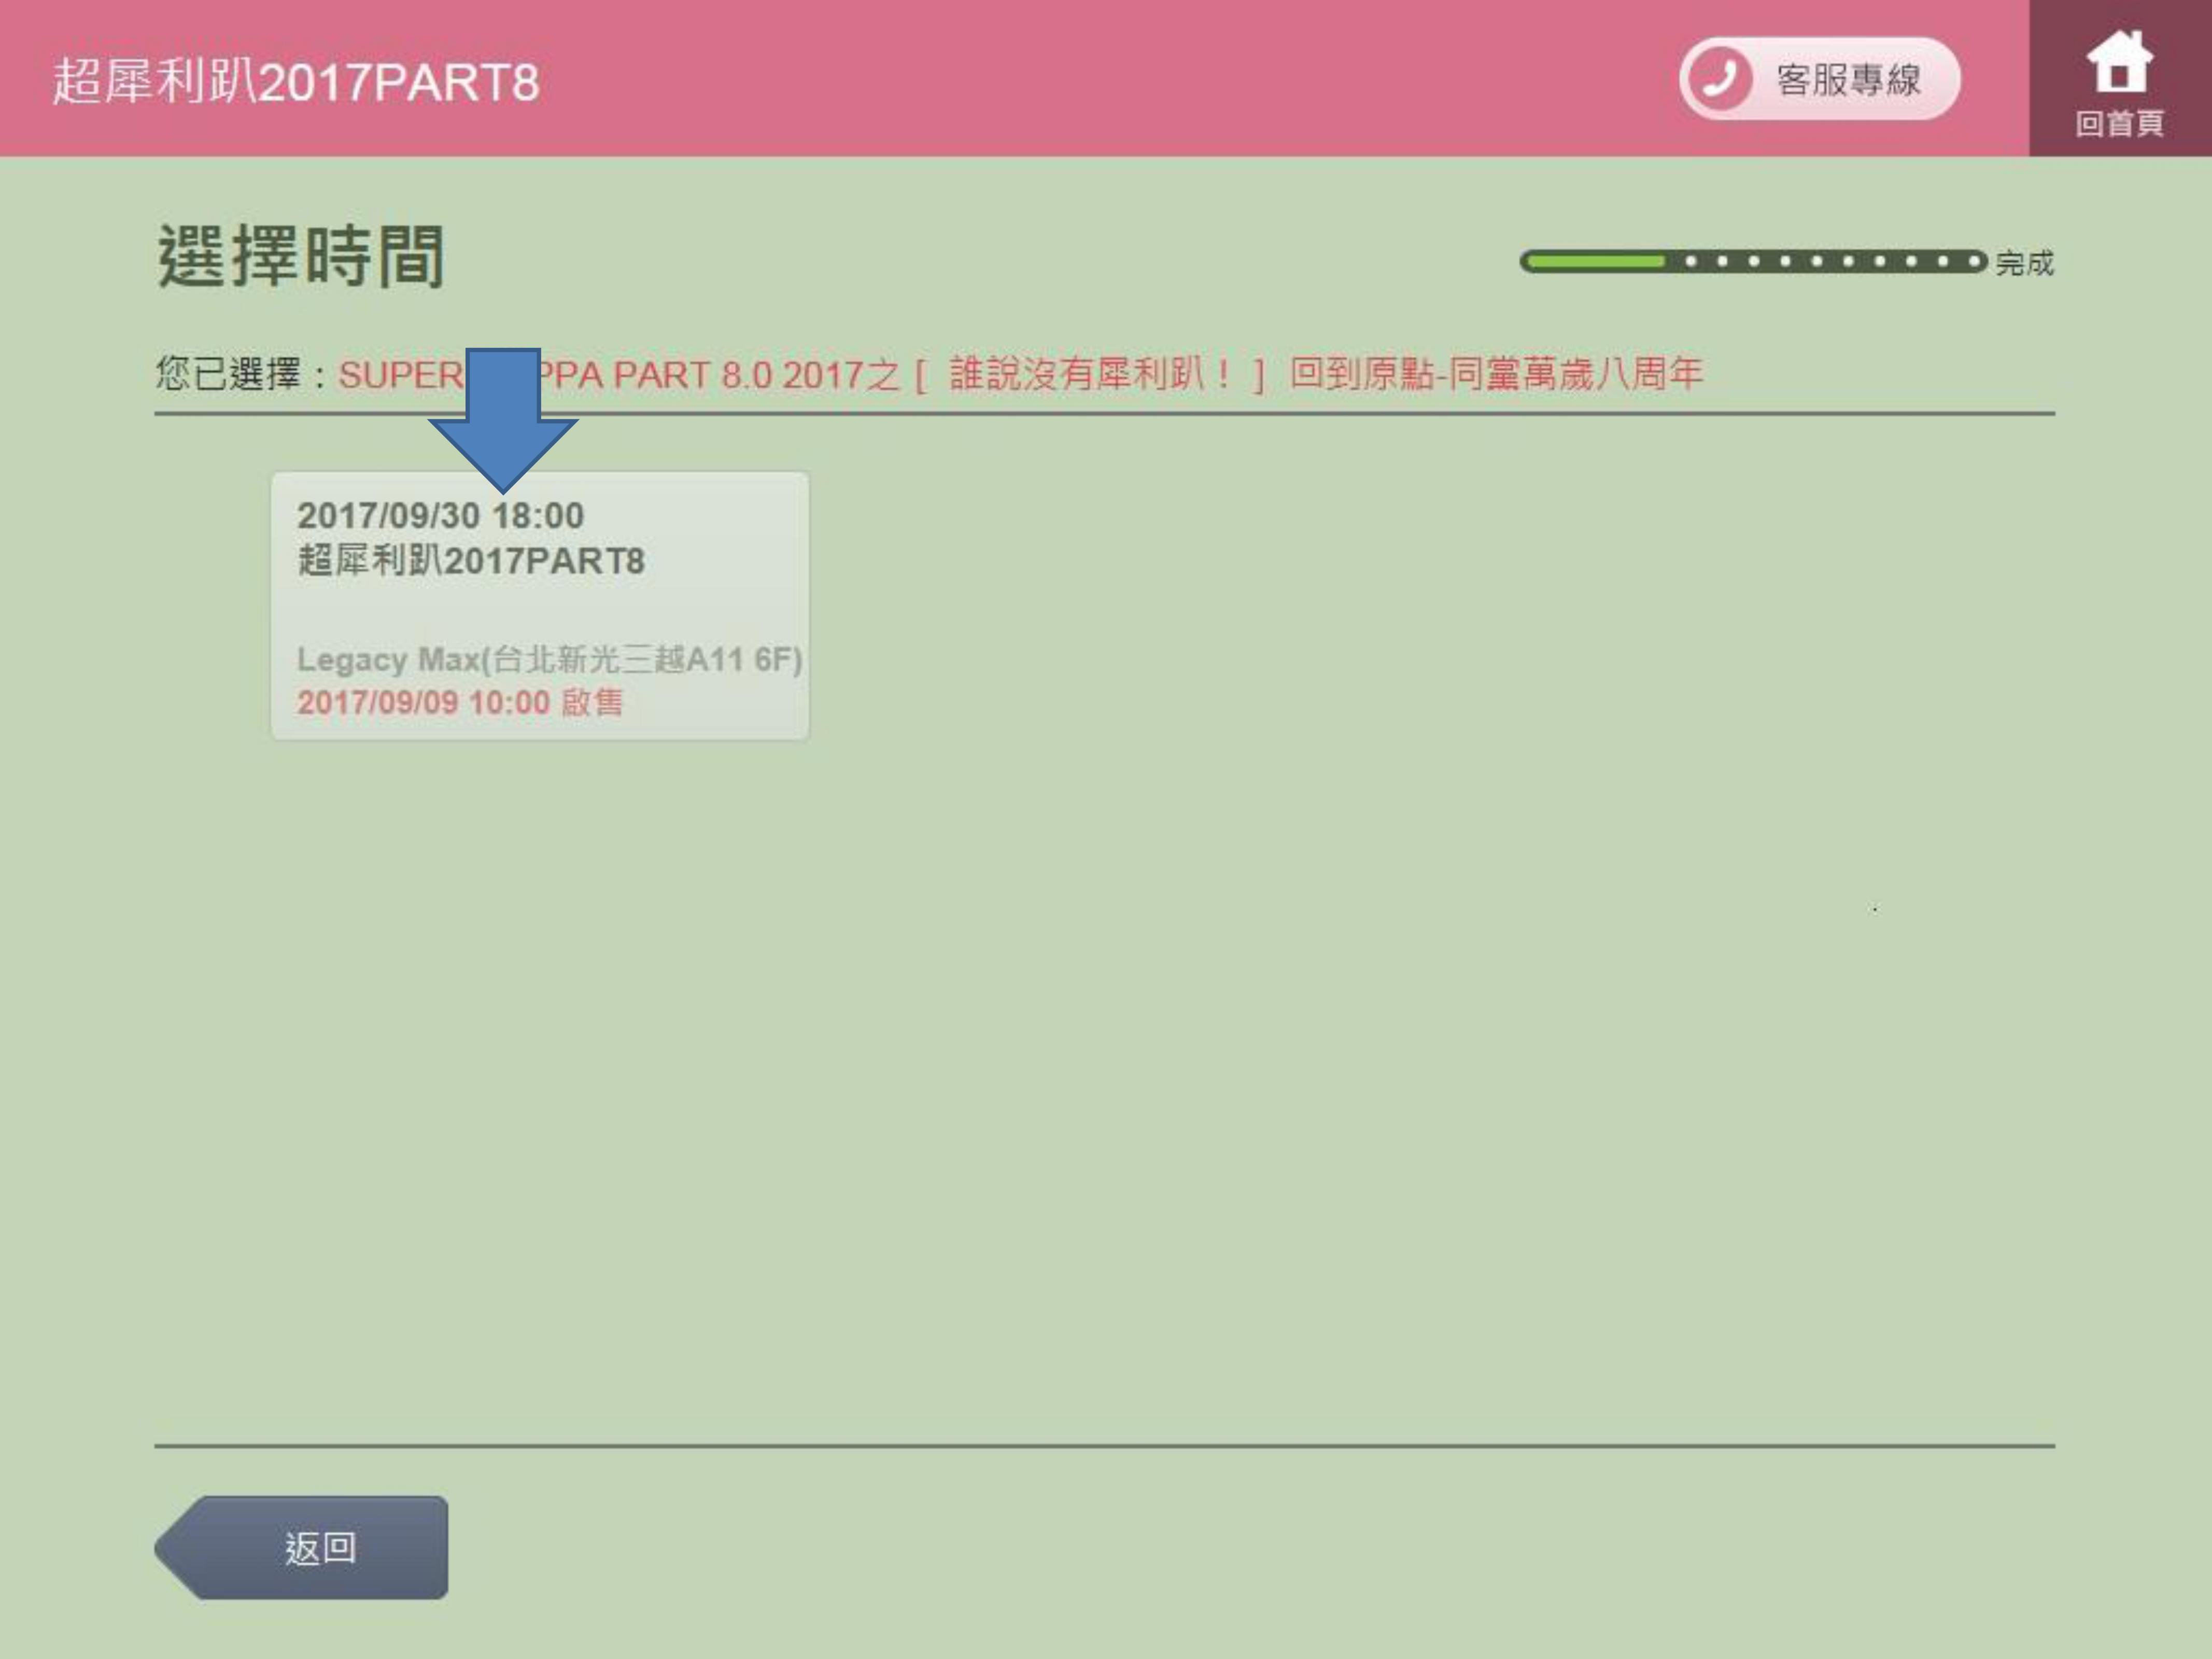Click the sale start text 2017/09/09 10:00 啟售
The height and width of the screenshot is (1659, 2212).
[460, 702]
